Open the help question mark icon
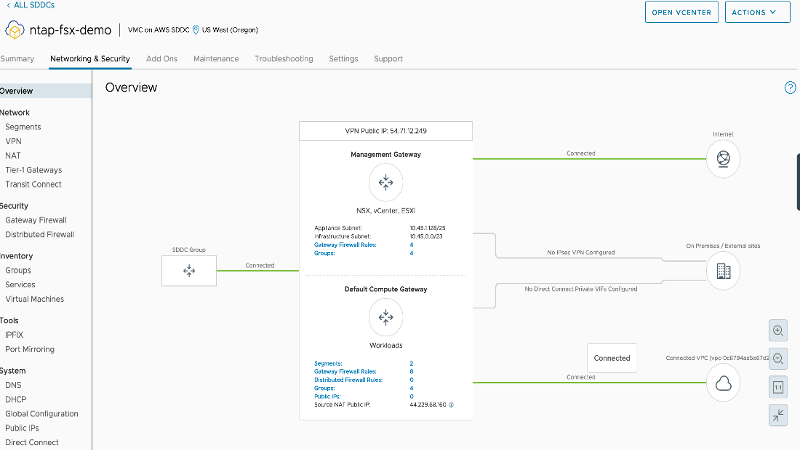Viewport: 800px width, 450px height. click(790, 88)
